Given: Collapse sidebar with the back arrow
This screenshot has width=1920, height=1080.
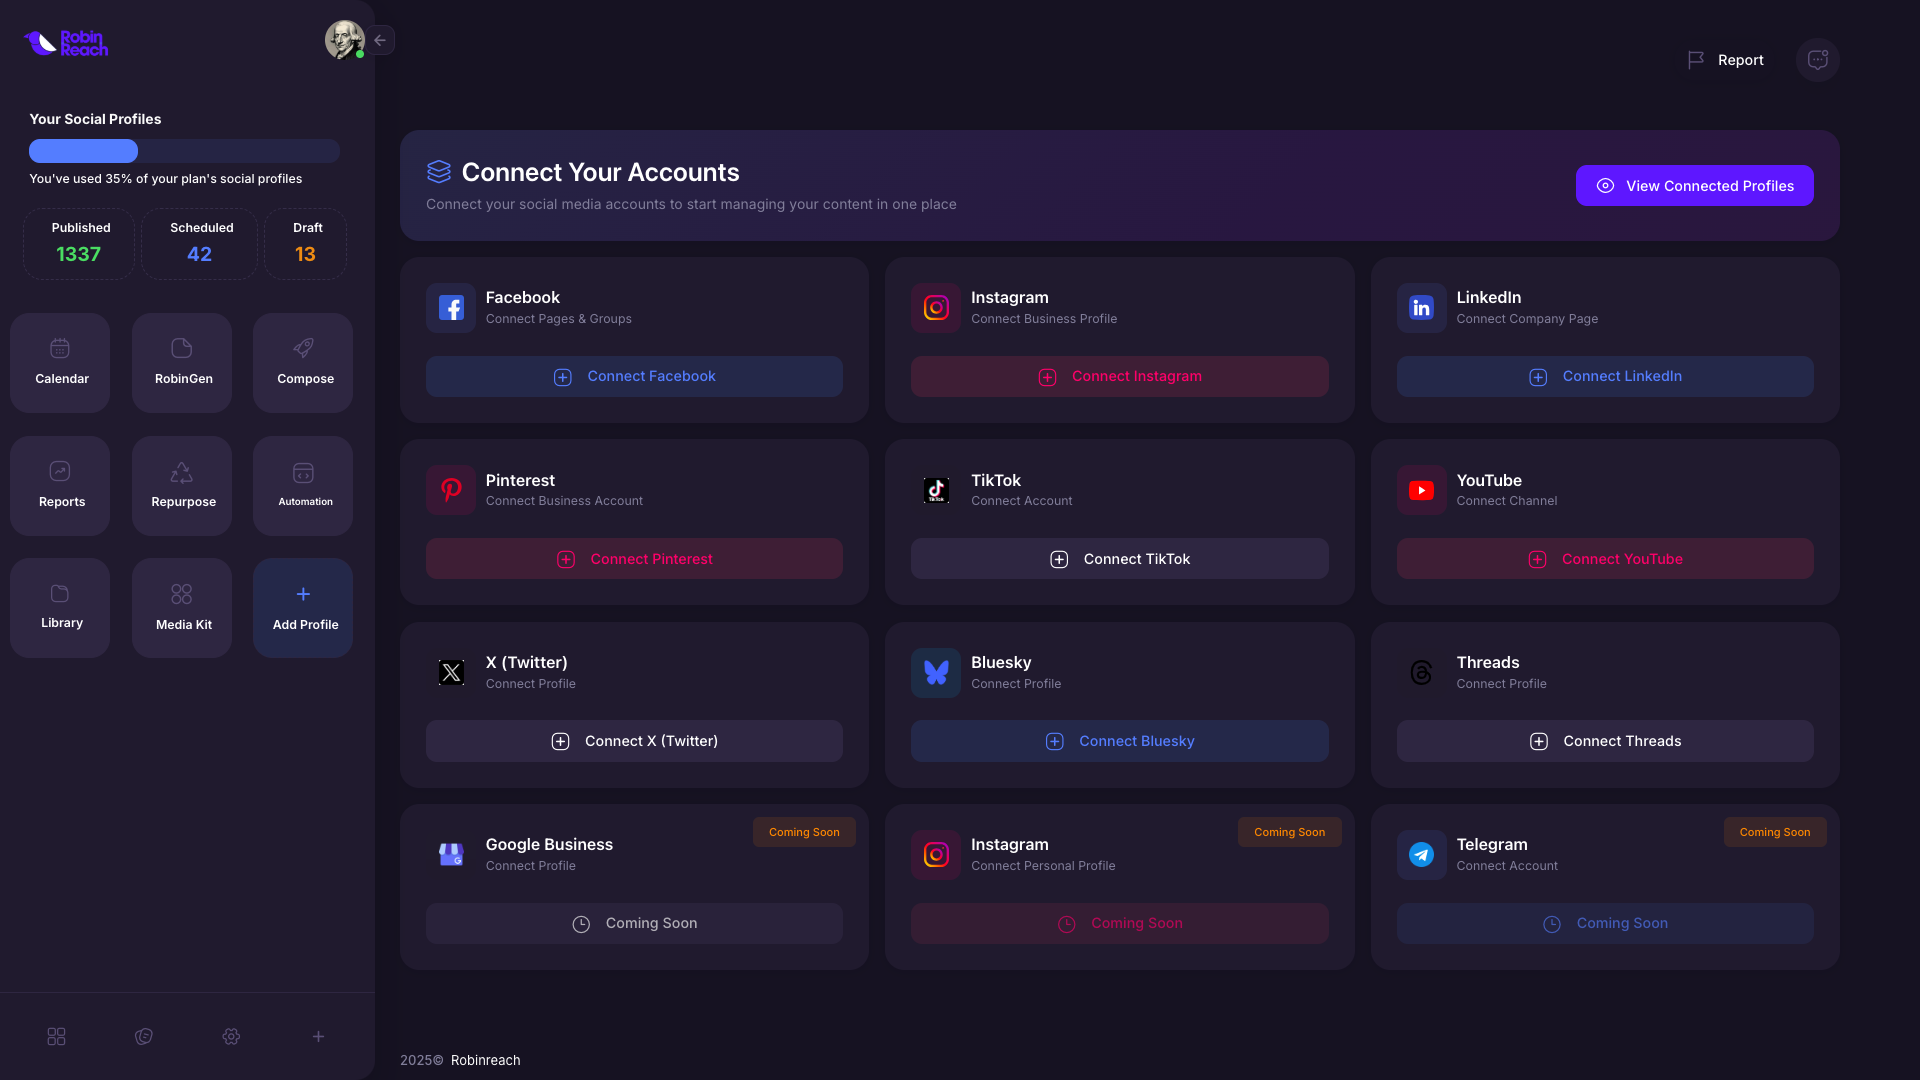Looking at the screenshot, I should pos(380,40).
